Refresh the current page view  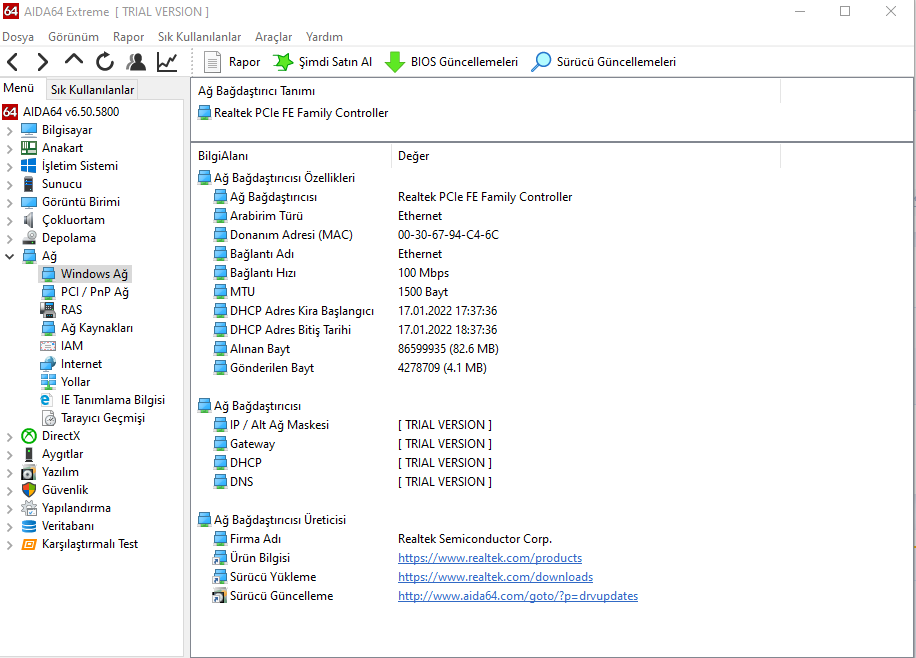(105, 62)
